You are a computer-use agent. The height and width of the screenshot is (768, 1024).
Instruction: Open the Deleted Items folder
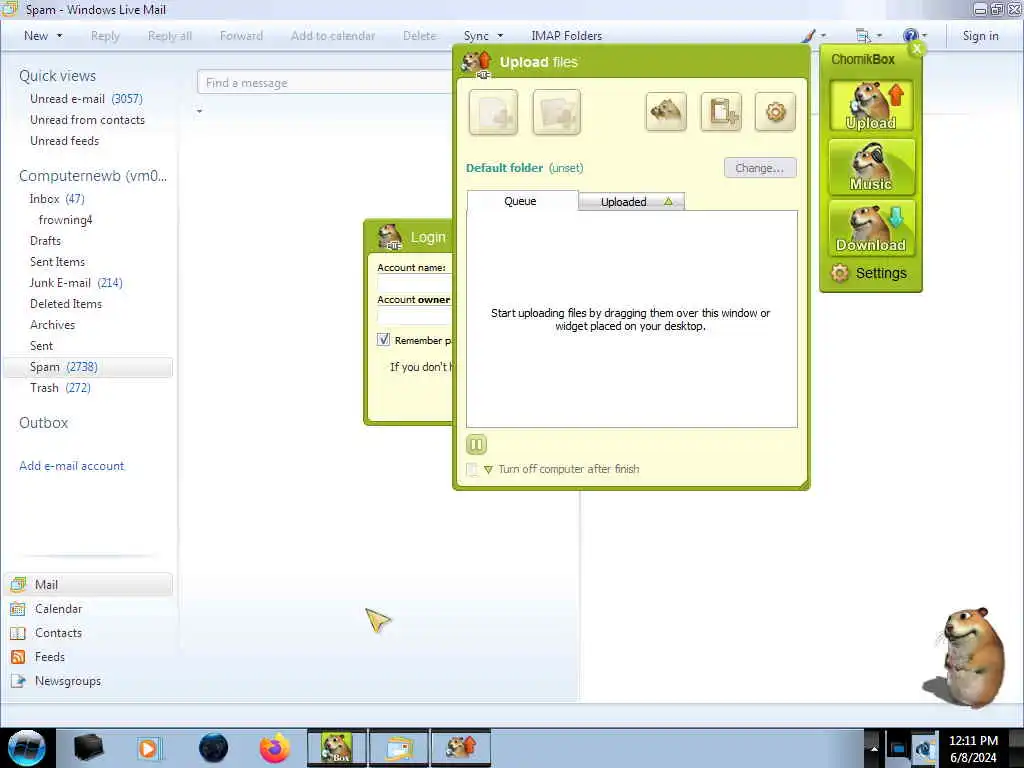click(66, 304)
